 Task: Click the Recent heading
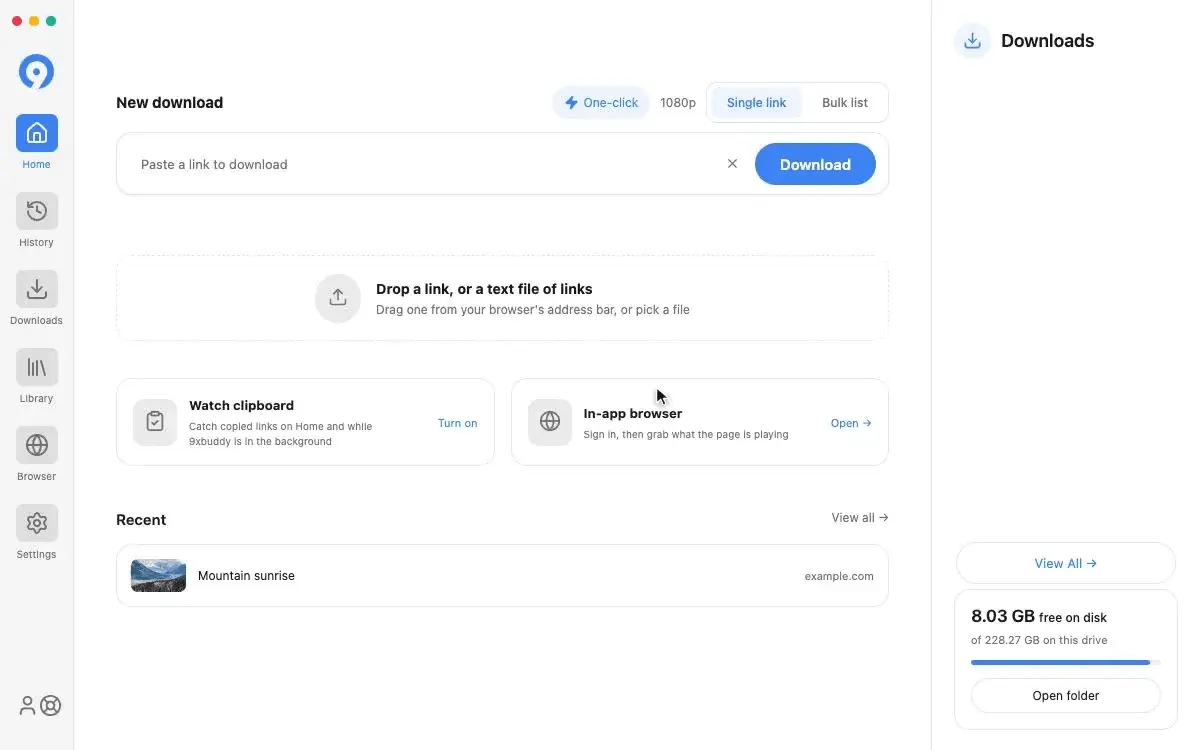[x=141, y=520]
